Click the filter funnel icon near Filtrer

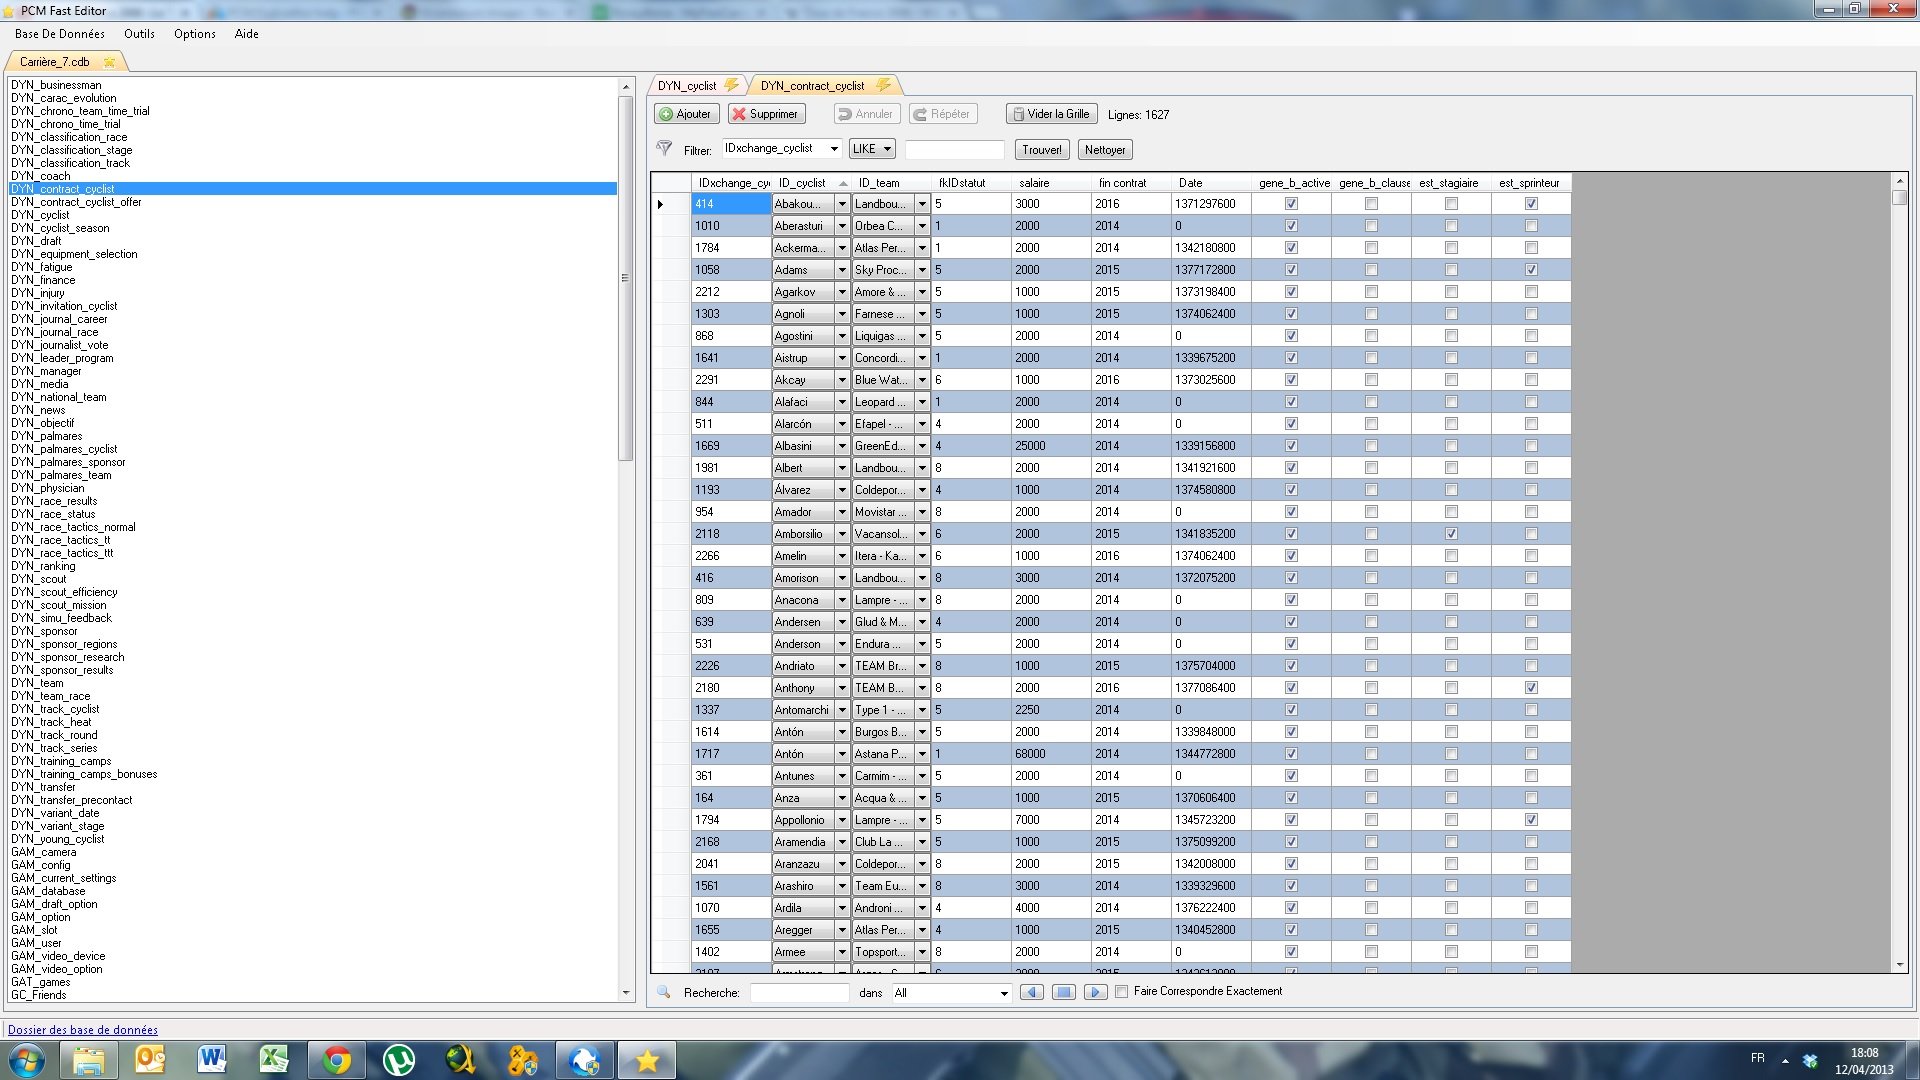click(x=665, y=149)
